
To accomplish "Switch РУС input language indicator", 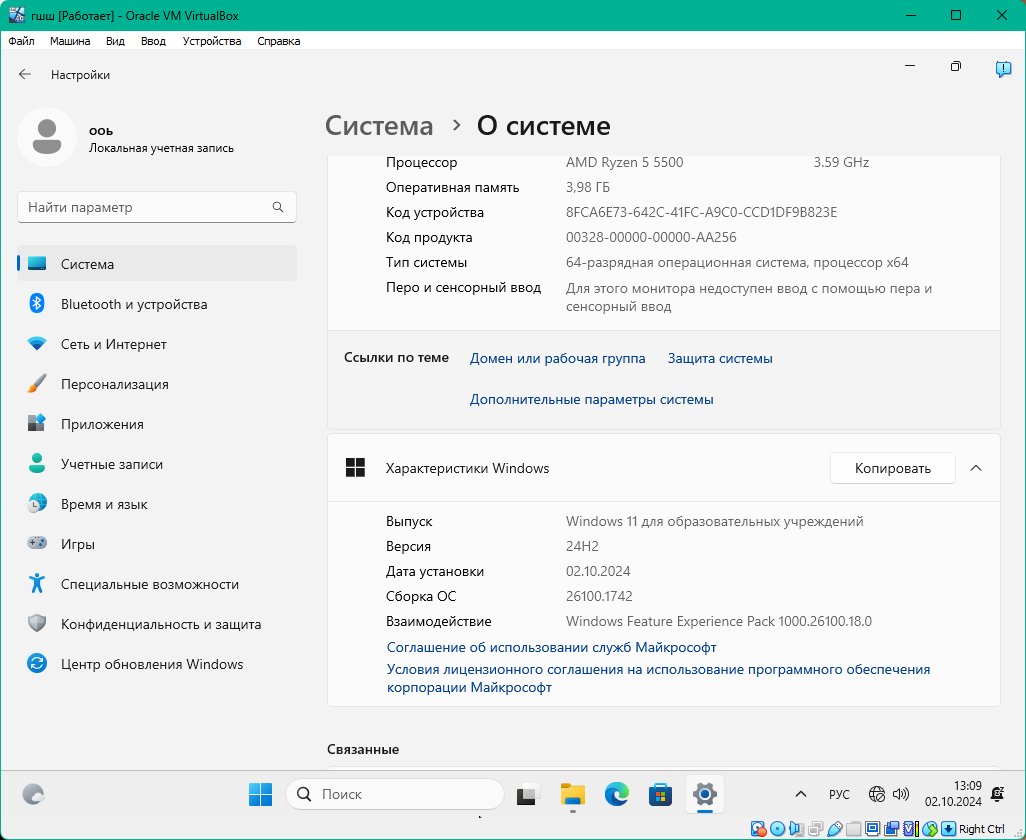I will coord(839,794).
